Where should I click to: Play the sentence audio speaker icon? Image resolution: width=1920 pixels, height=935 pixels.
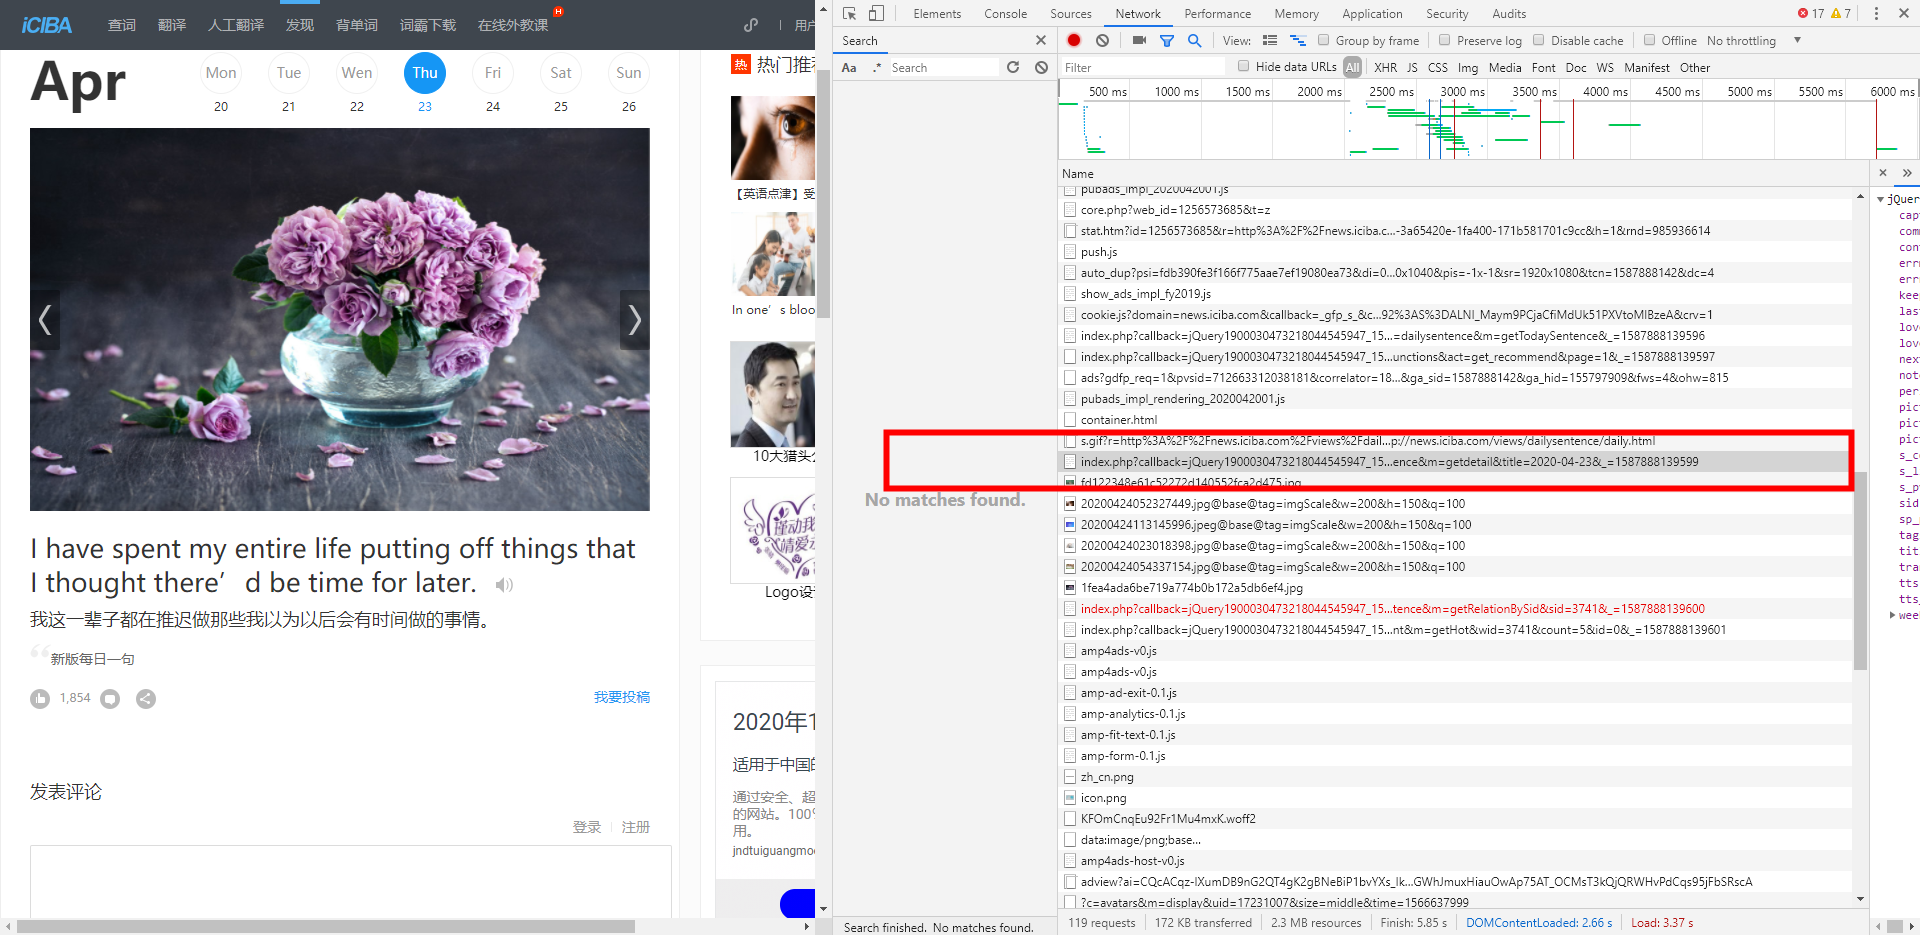[505, 585]
